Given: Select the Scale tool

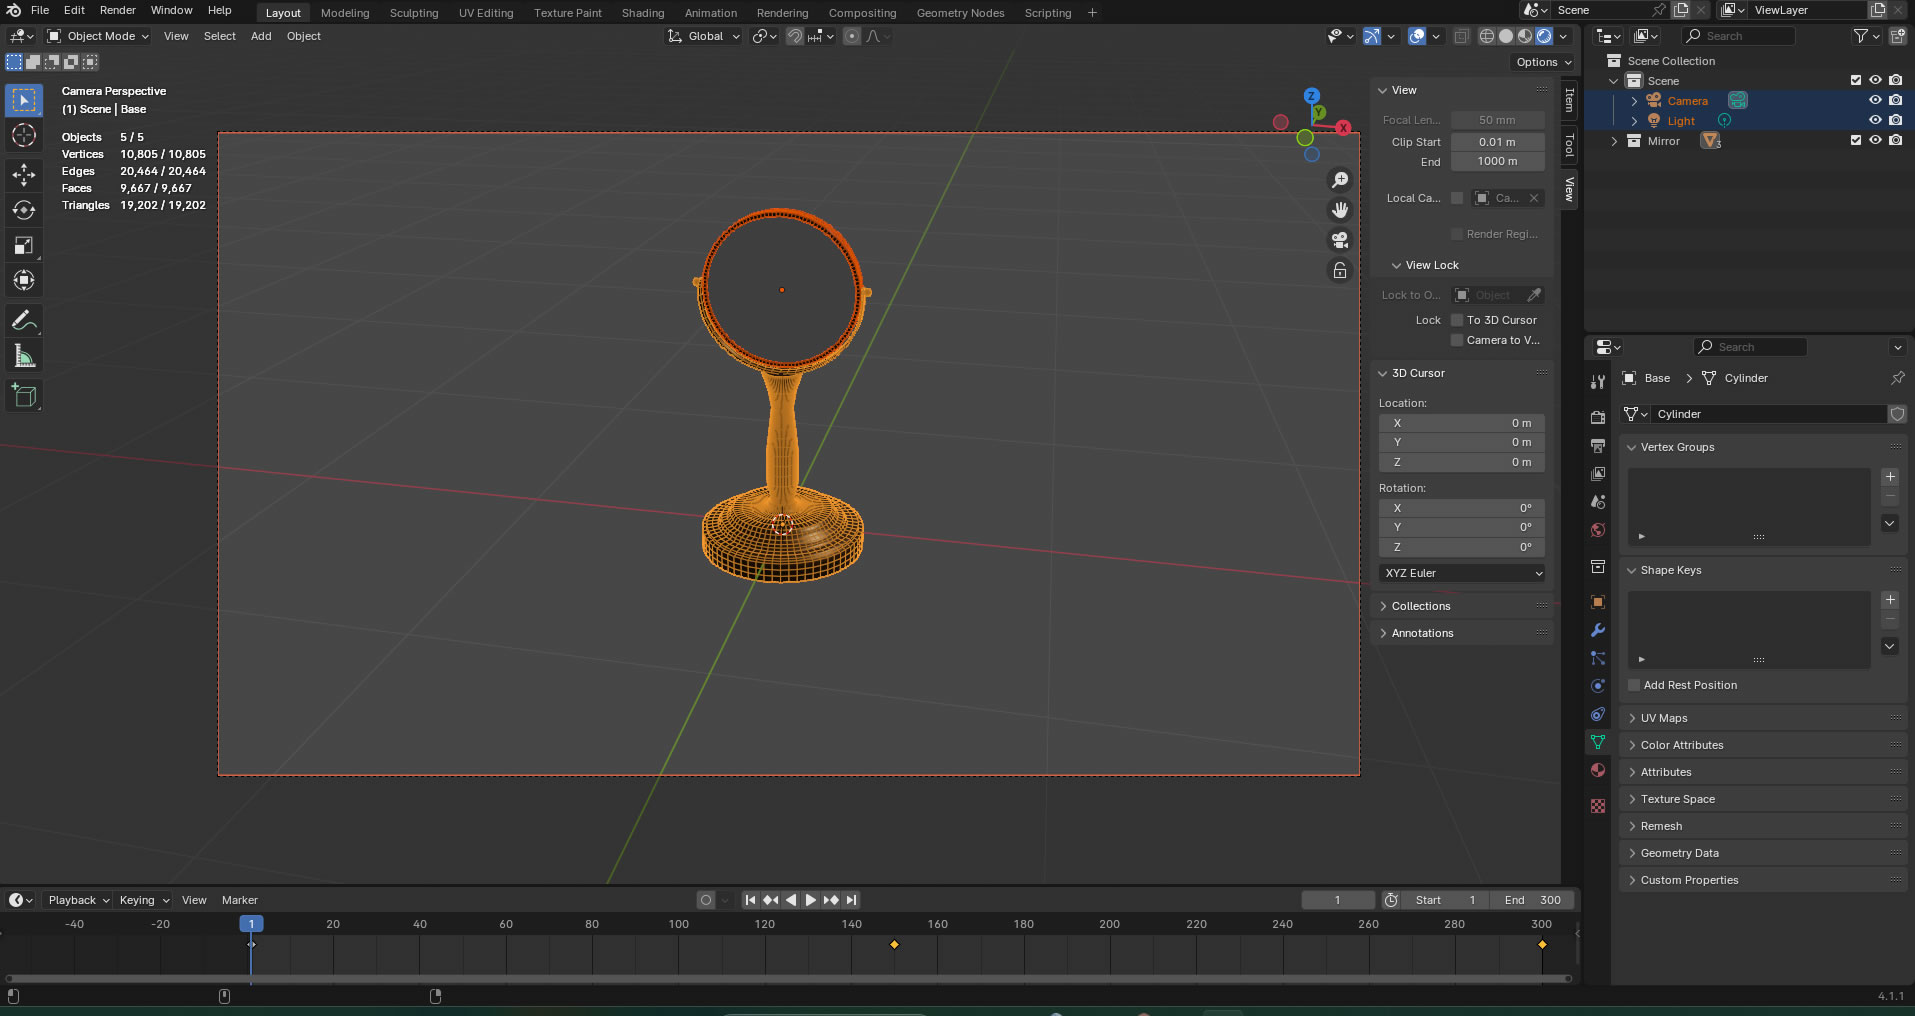Looking at the screenshot, I should [24, 246].
